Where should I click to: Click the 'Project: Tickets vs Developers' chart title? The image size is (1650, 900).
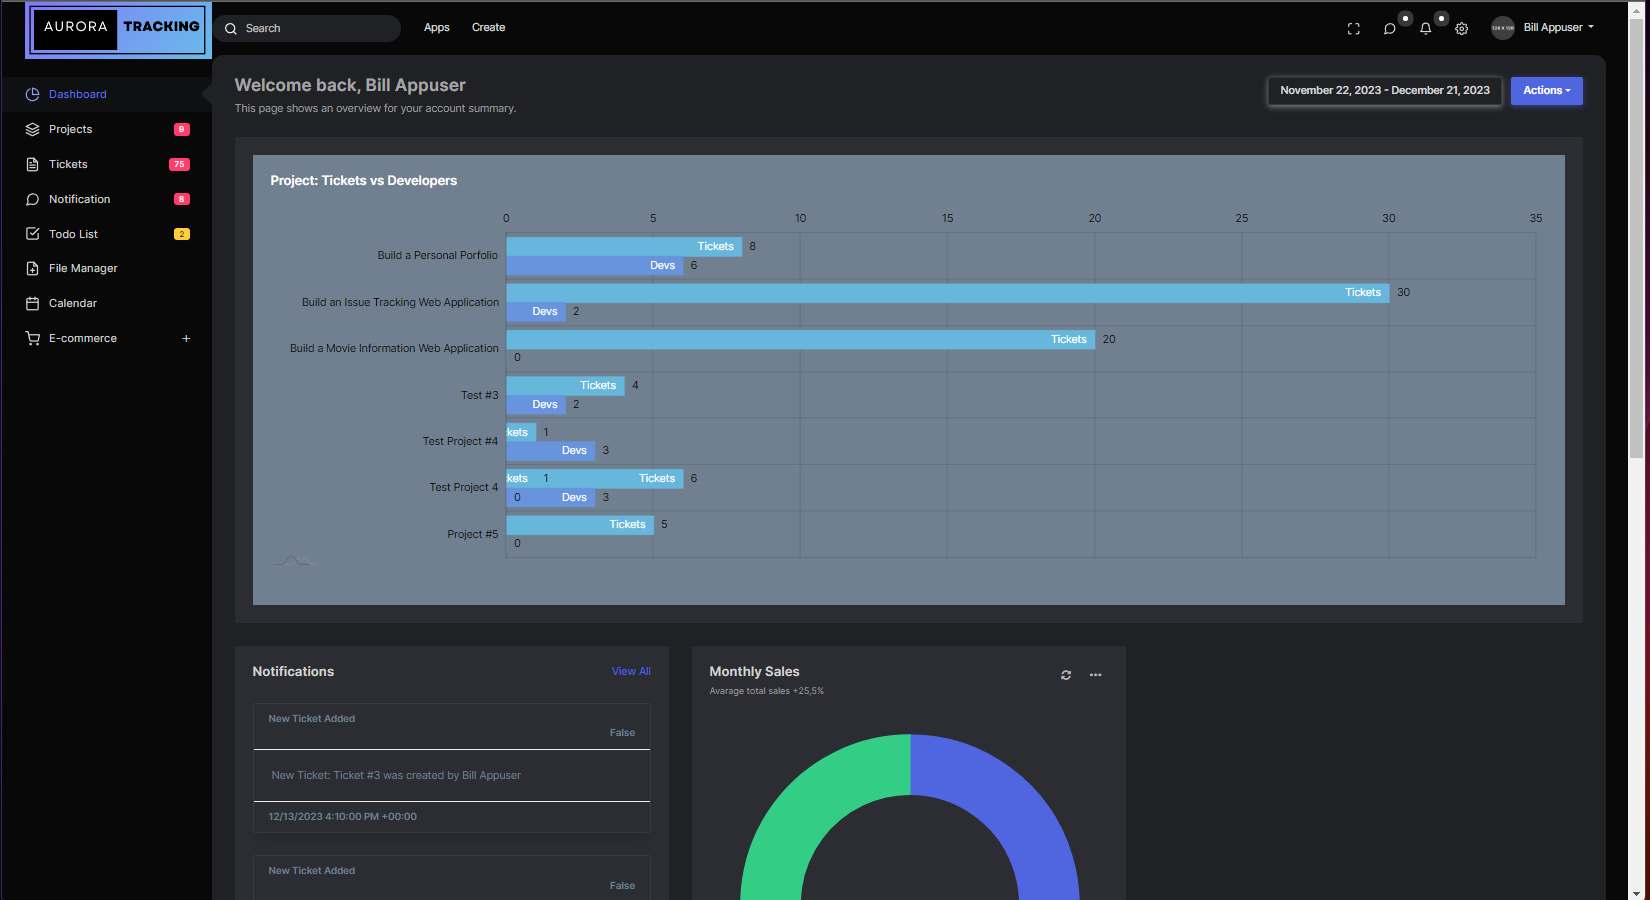[x=363, y=181]
